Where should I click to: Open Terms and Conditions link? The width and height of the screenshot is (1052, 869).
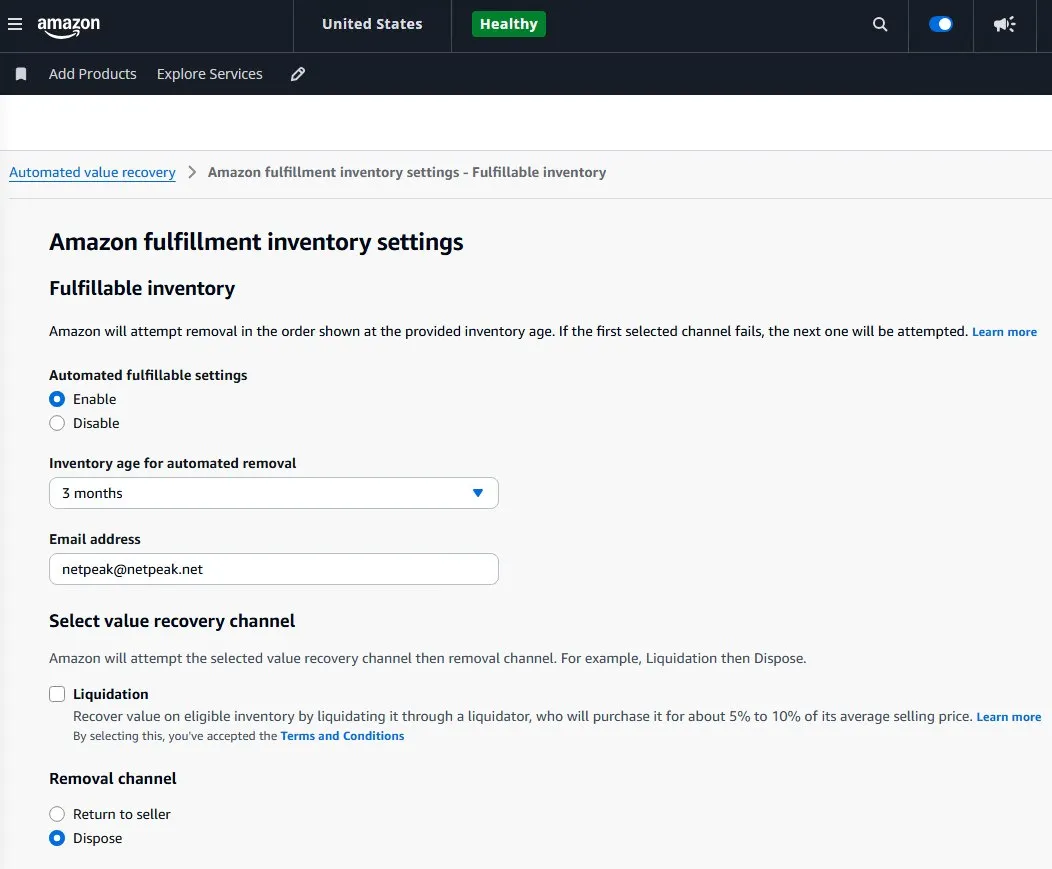(342, 736)
